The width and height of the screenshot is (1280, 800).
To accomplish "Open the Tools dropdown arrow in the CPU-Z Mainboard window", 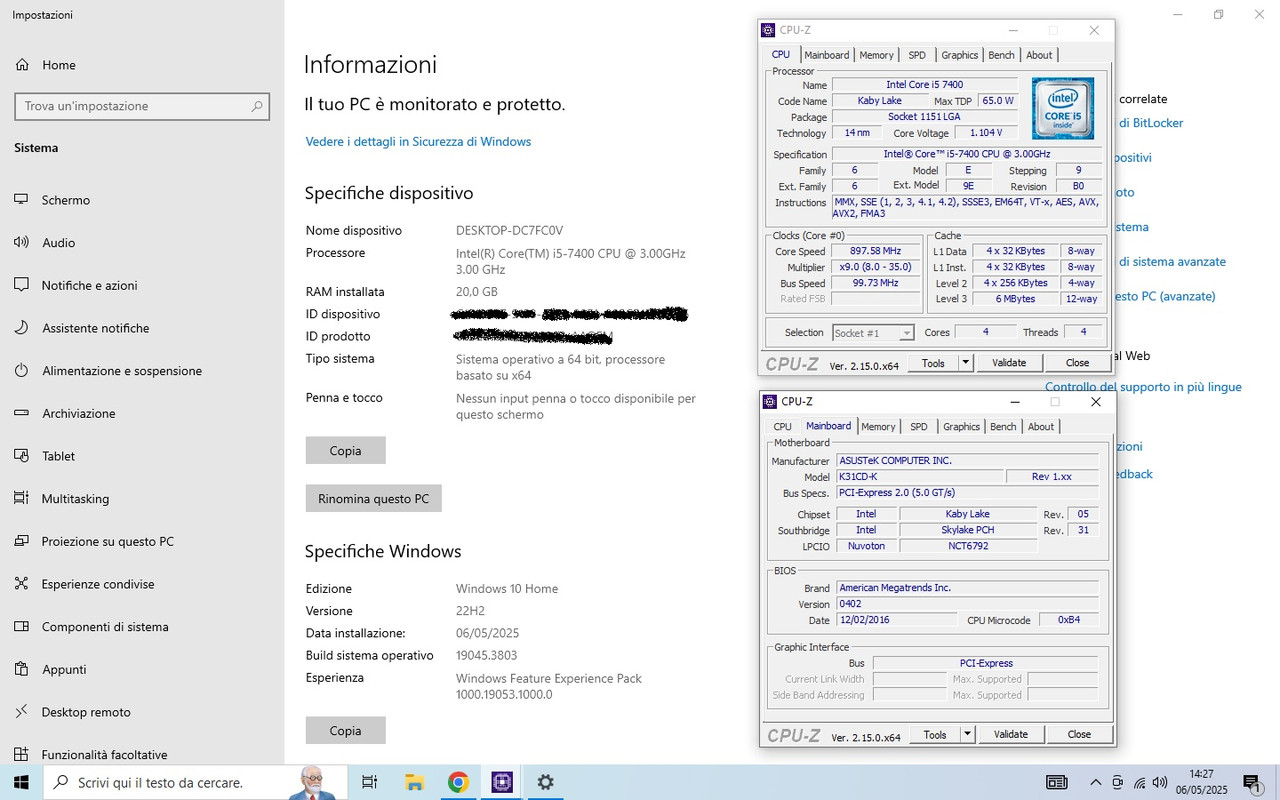I will pos(968,734).
